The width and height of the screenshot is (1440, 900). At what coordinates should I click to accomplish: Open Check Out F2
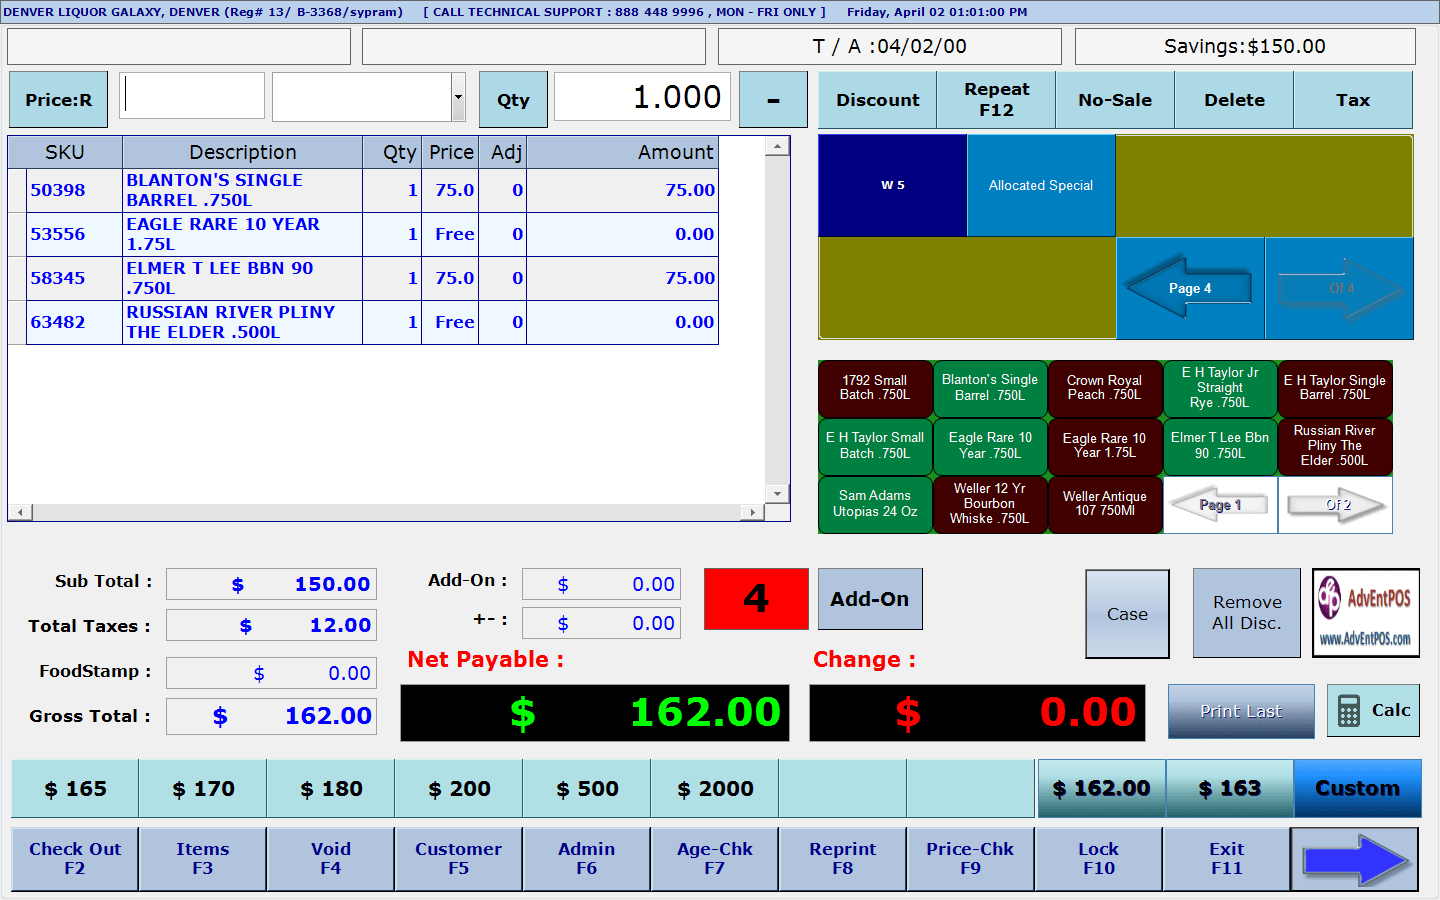pyautogui.click(x=75, y=859)
